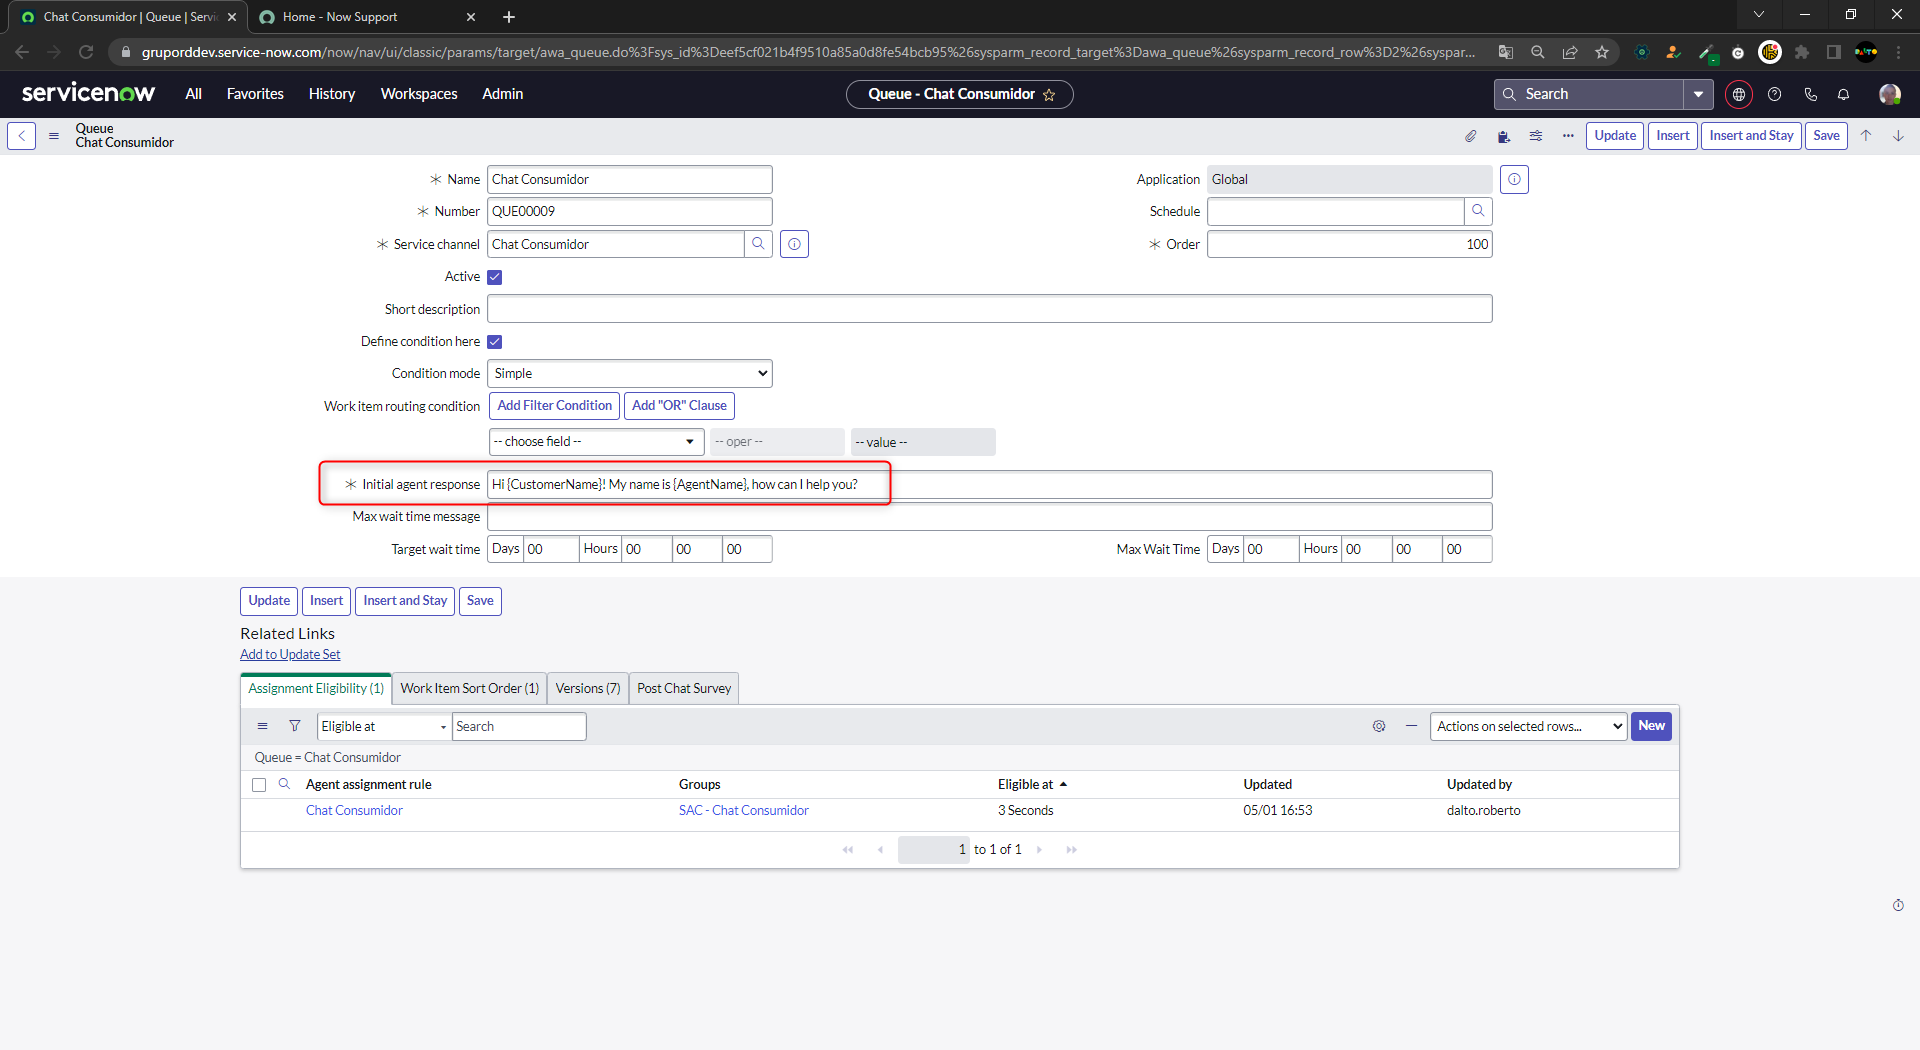Viewport: 1920px width, 1050px height.
Task: Expand the Actions on selected rows dropdown
Action: tap(1528, 726)
